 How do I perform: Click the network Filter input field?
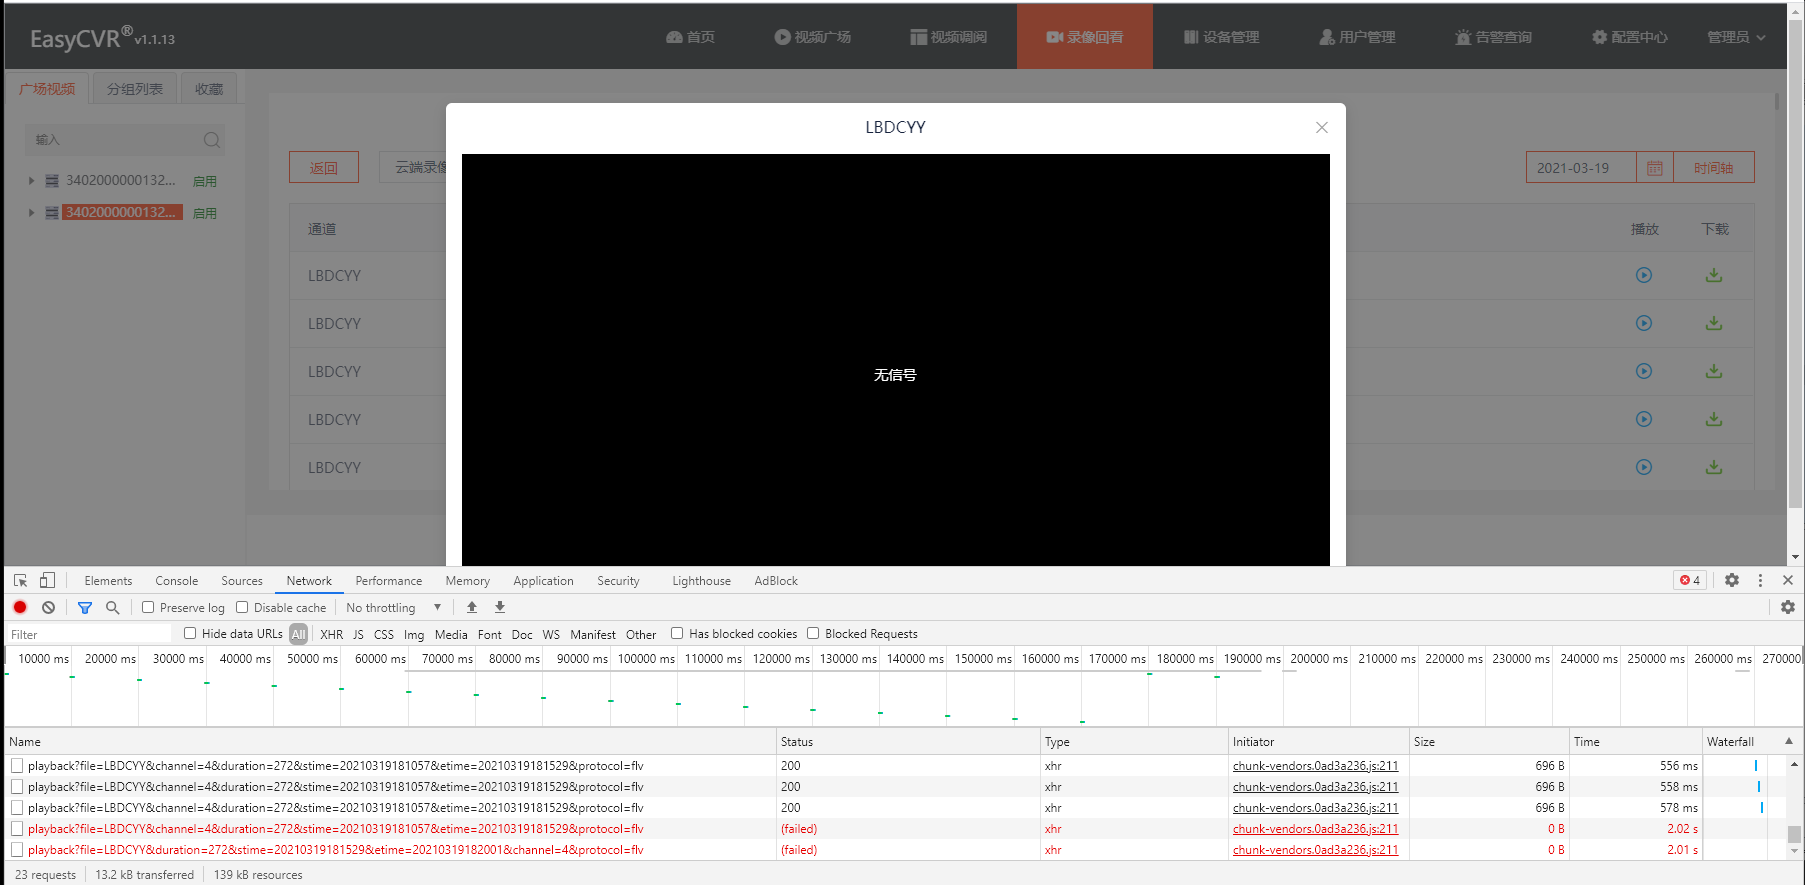click(x=89, y=634)
